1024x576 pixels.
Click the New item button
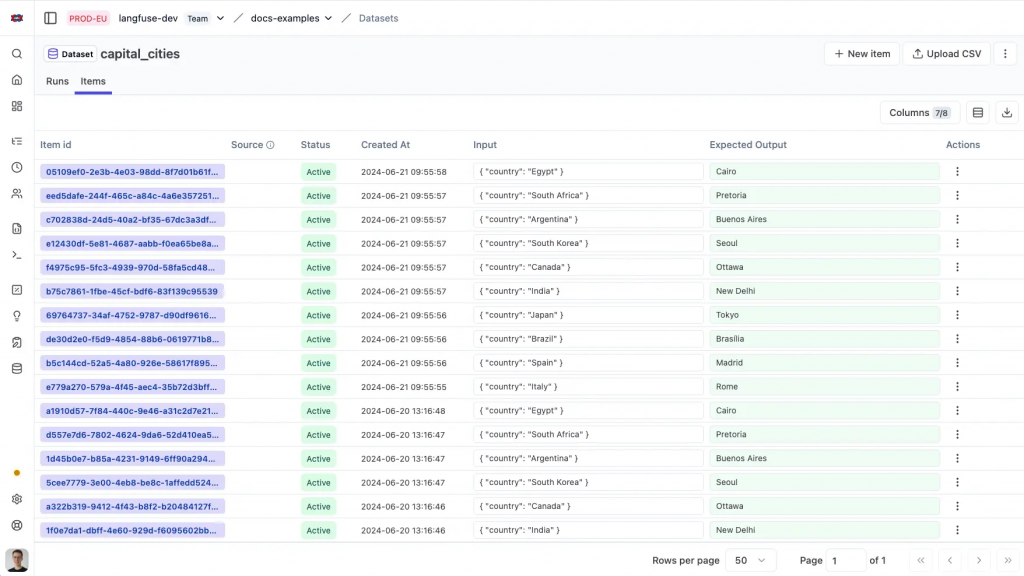862,54
